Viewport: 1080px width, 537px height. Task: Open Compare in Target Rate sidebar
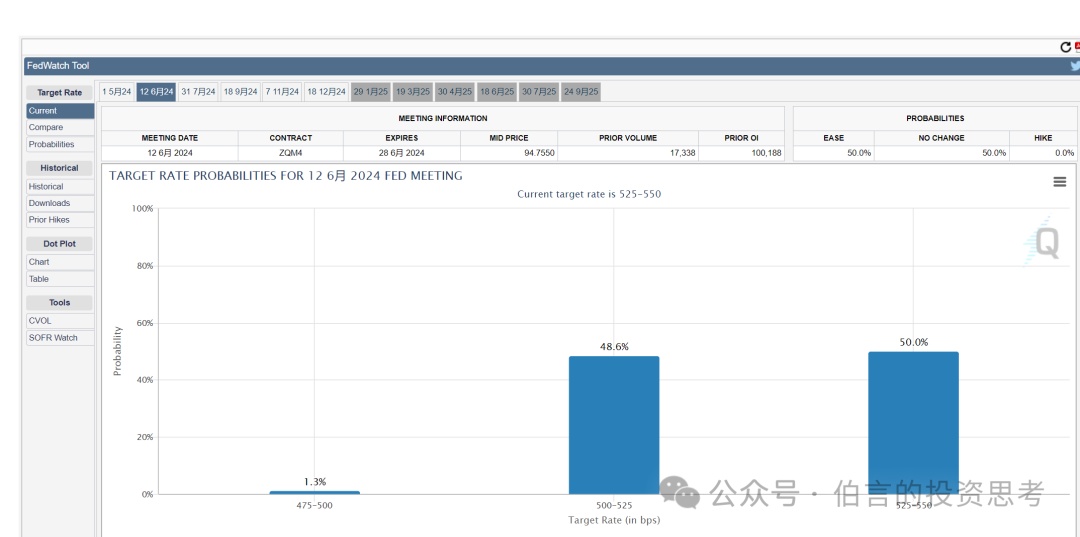pos(46,128)
